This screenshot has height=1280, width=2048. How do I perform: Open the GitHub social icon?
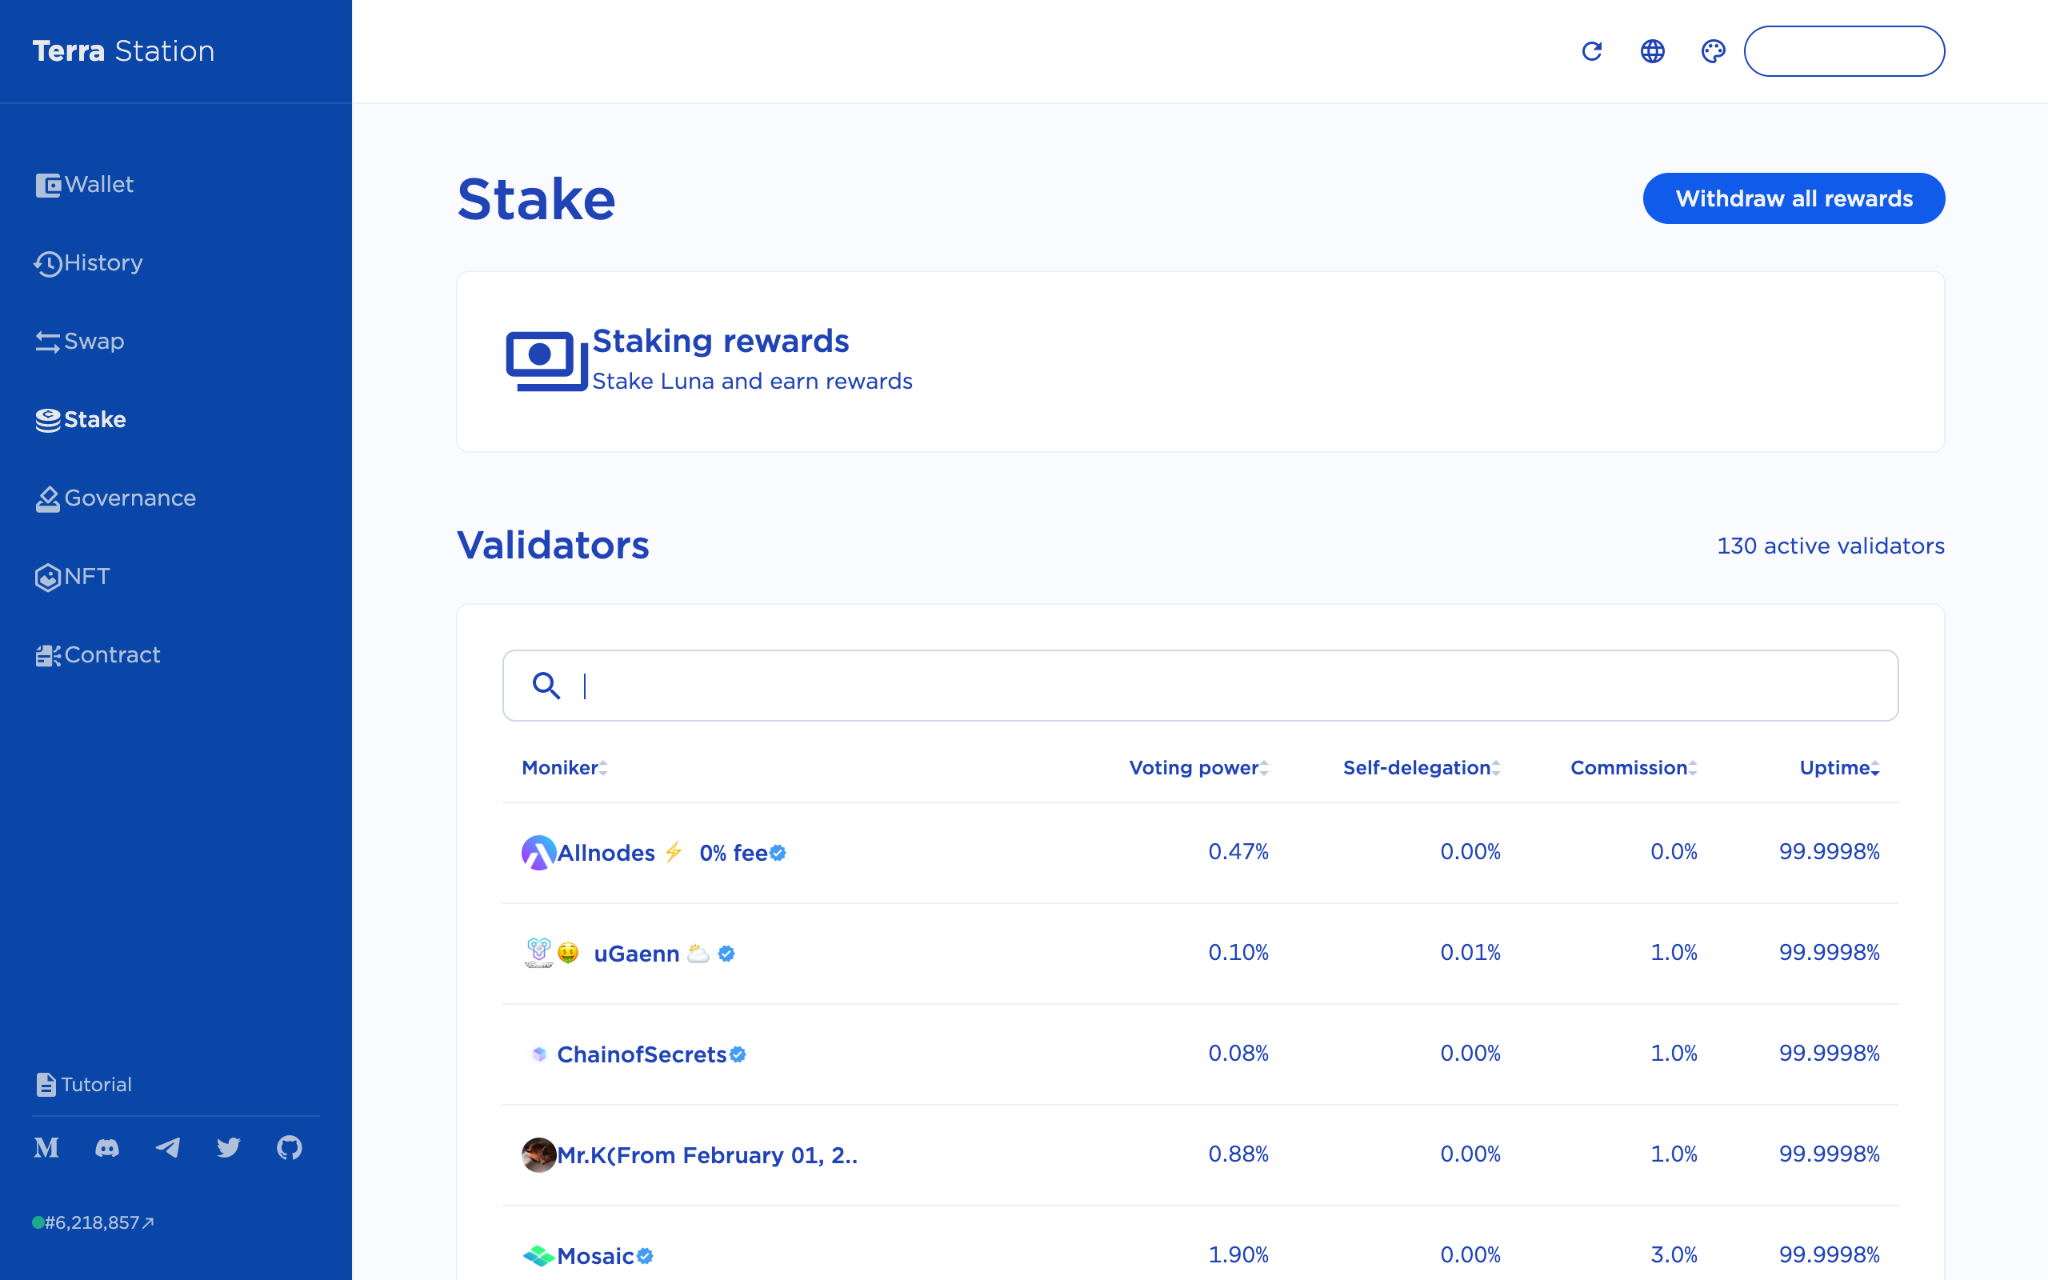(289, 1147)
